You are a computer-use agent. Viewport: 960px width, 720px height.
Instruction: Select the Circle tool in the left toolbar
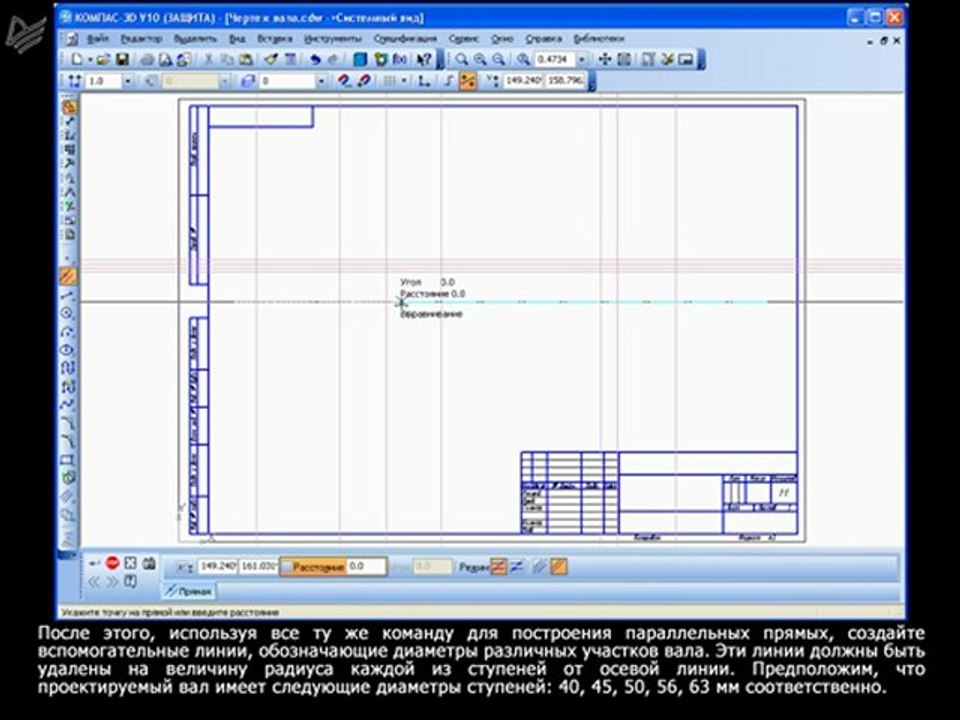tap(69, 313)
